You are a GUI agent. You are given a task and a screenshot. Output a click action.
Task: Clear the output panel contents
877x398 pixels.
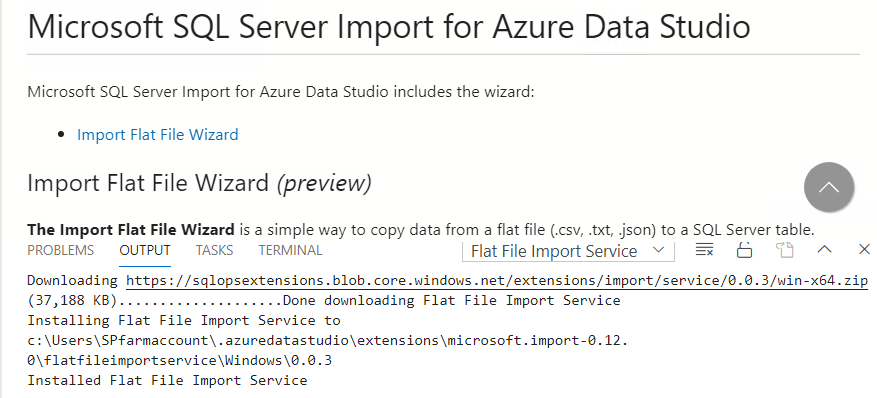[x=704, y=250]
